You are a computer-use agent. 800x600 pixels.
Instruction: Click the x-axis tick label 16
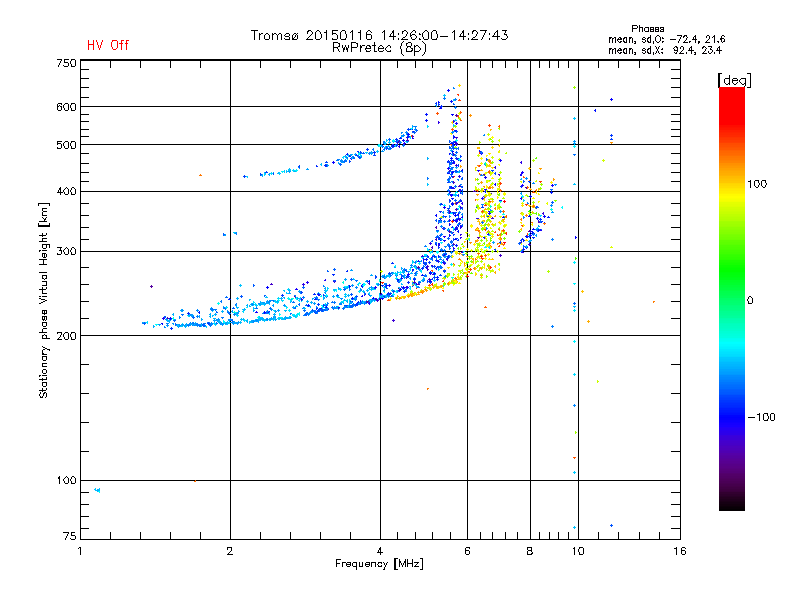coord(680,551)
